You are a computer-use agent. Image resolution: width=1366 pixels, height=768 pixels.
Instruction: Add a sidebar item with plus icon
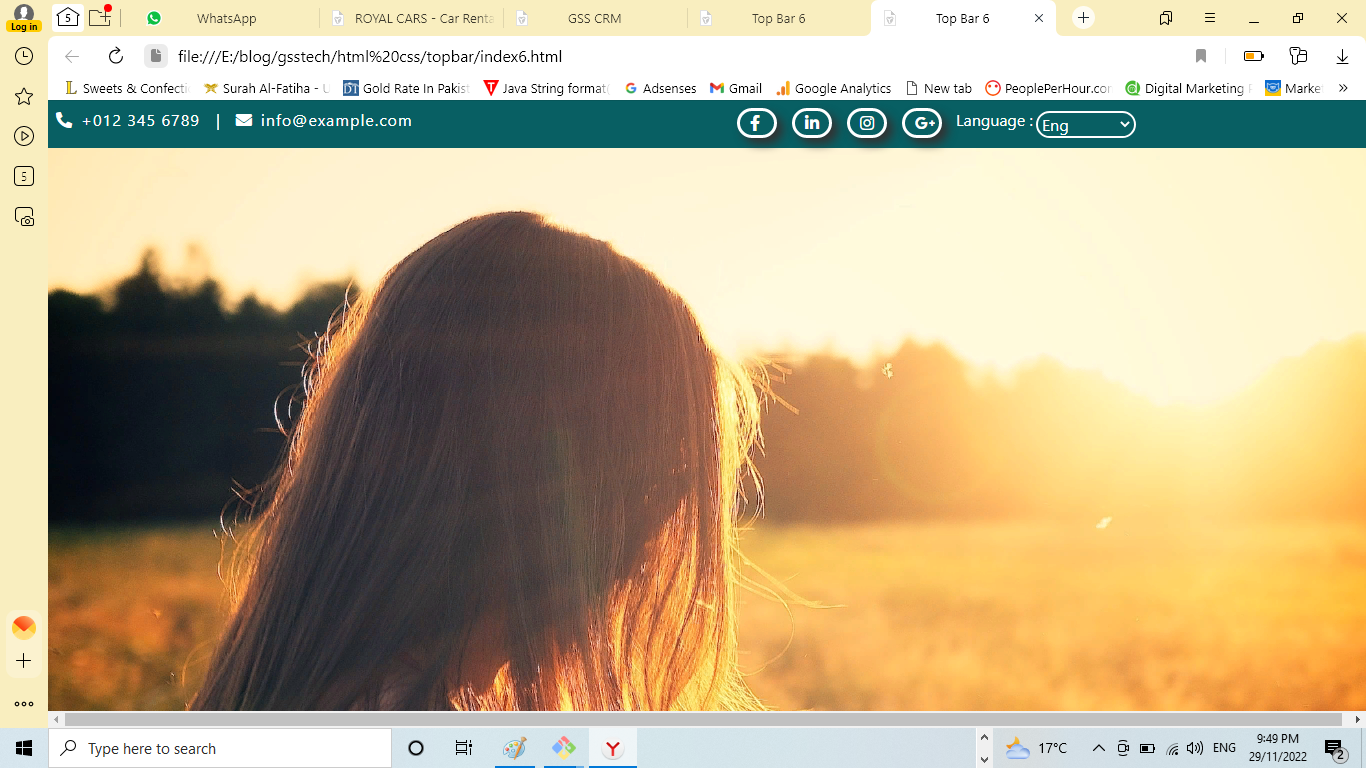[x=24, y=661]
